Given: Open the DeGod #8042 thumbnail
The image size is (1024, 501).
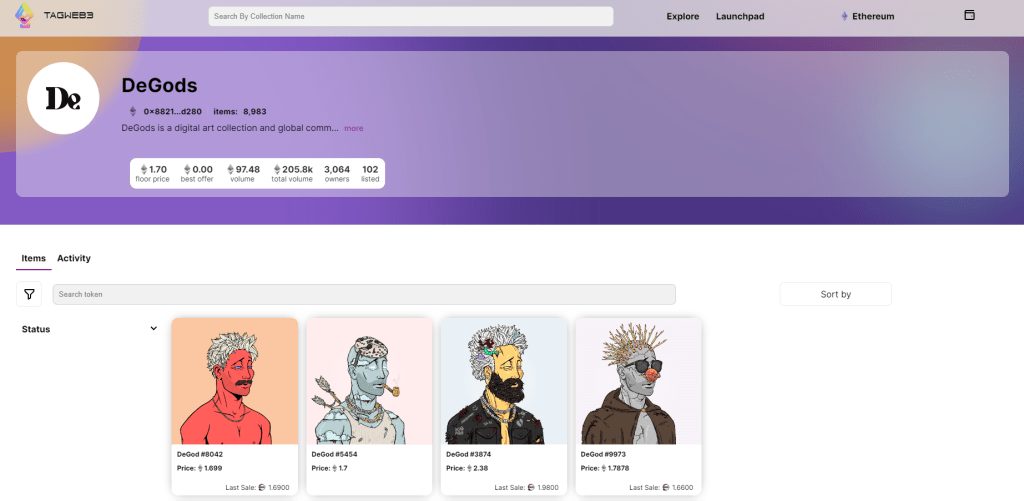Looking at the screenshot, I should (235, 381).
